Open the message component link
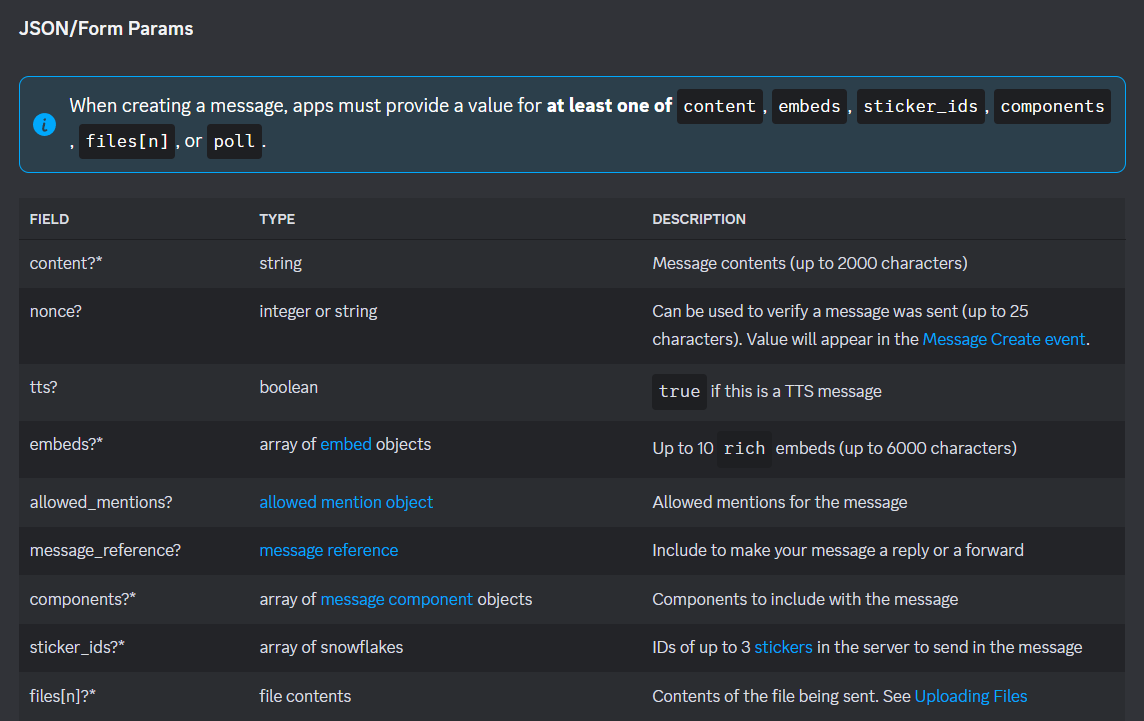 coord(396,599)
